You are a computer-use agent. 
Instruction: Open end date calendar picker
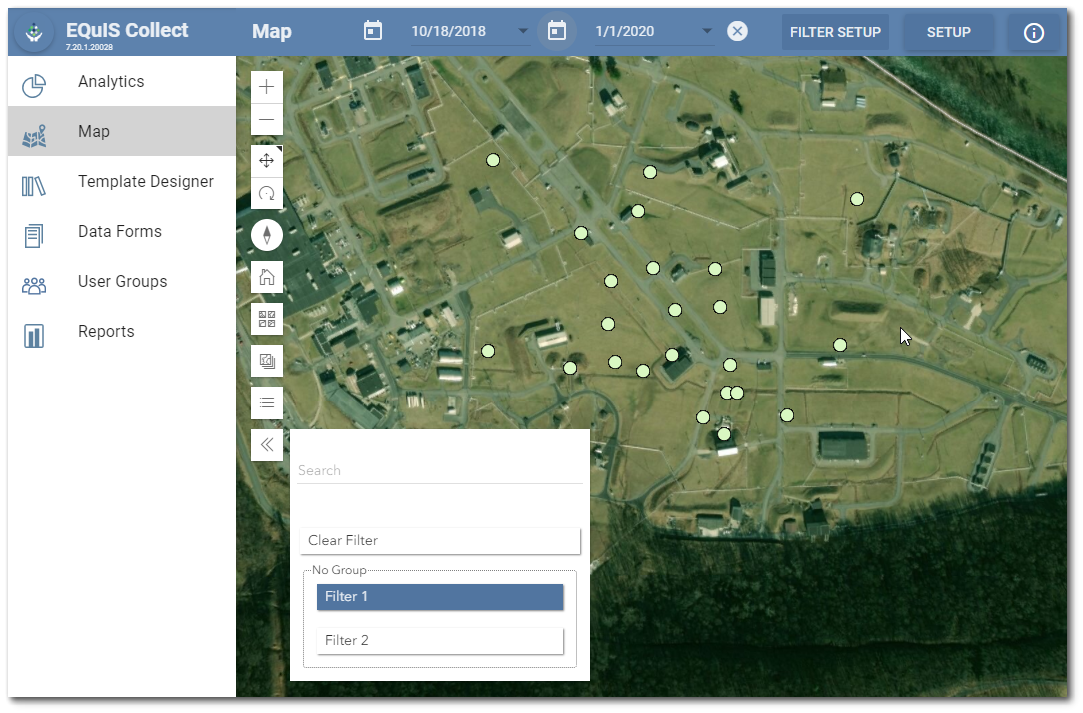[x=557, y=31]
